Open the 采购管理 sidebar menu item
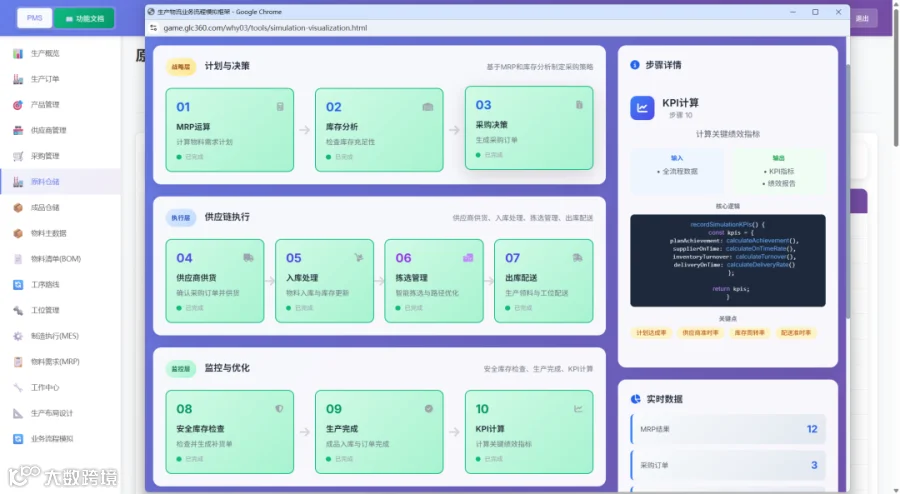The image size is (900, 494). (x=60, y=156)
